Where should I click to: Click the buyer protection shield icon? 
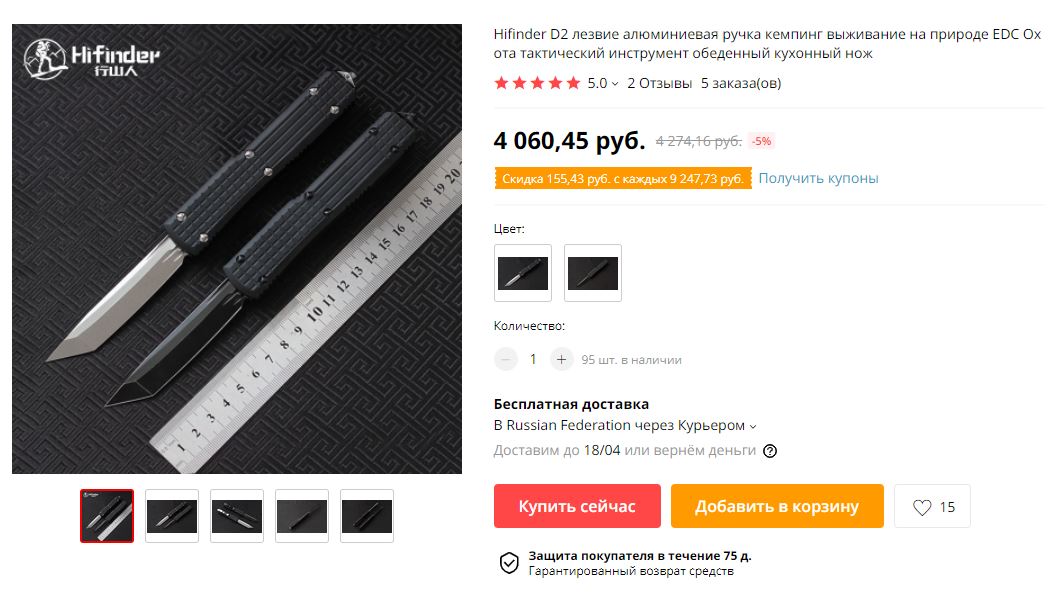(509, 563)
